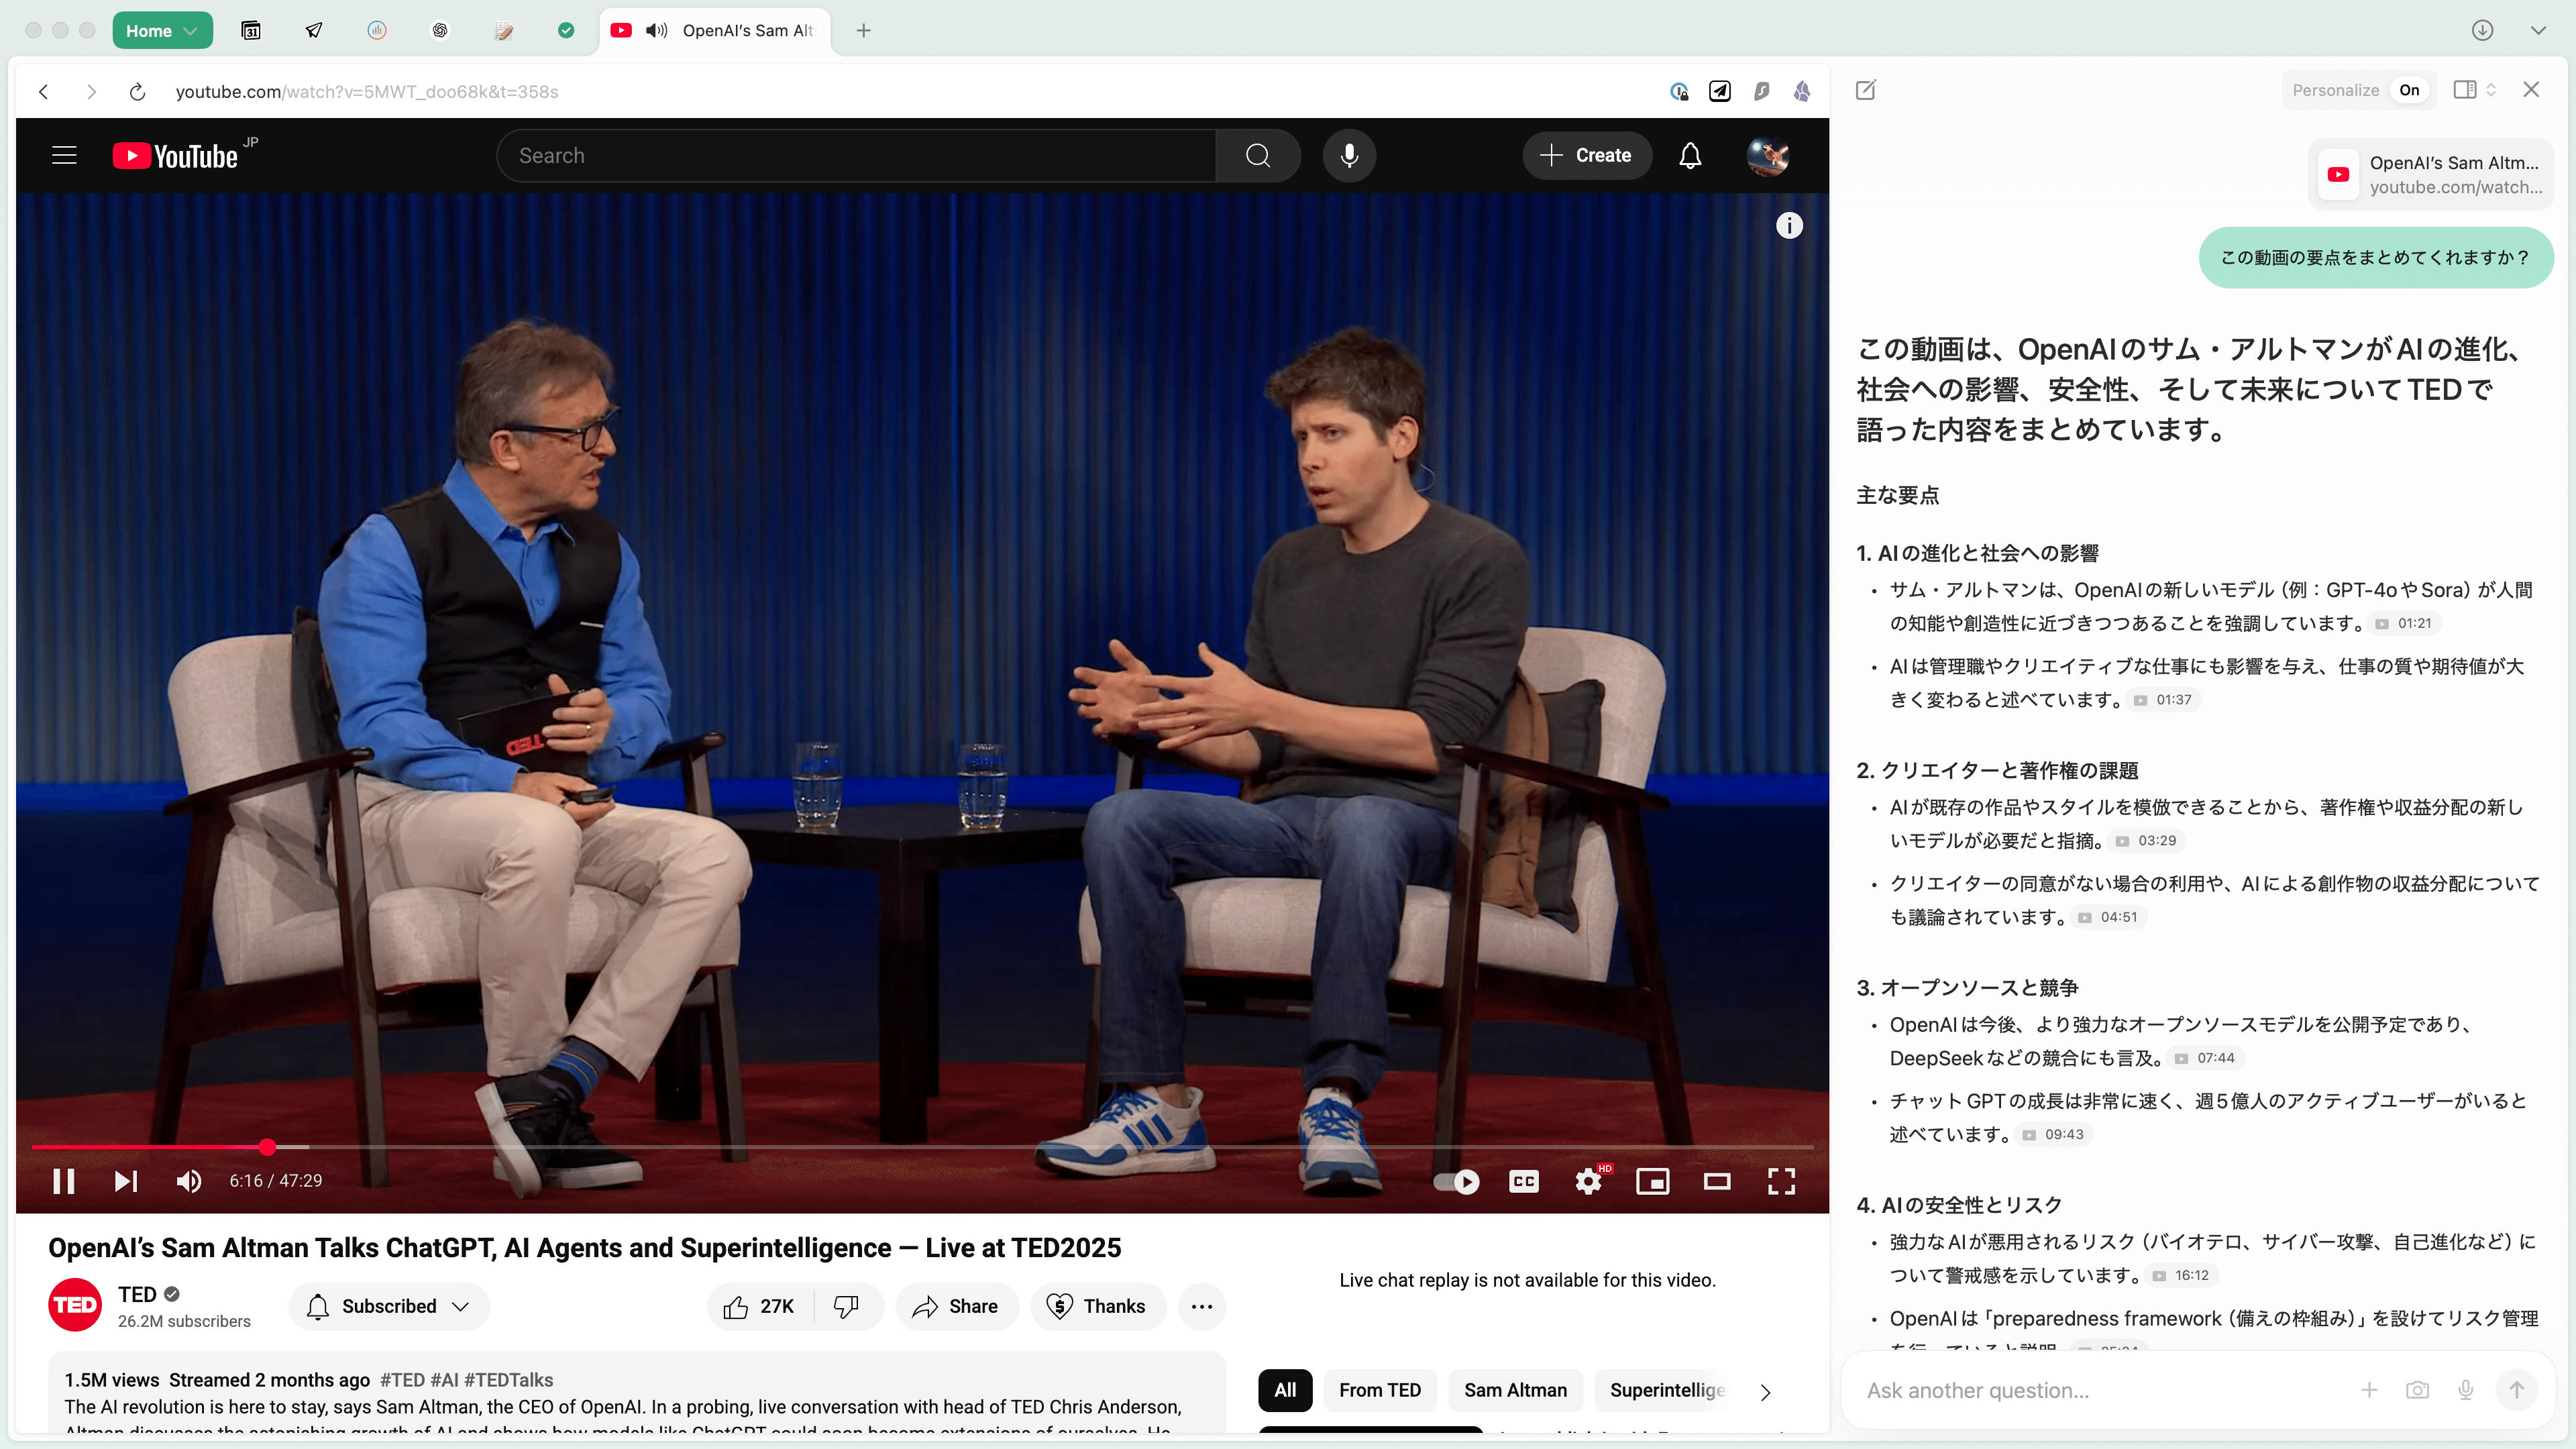Turn off Personalize toggle
Viewport: 2576px width, 1449px height.
tap(2409, 90)
